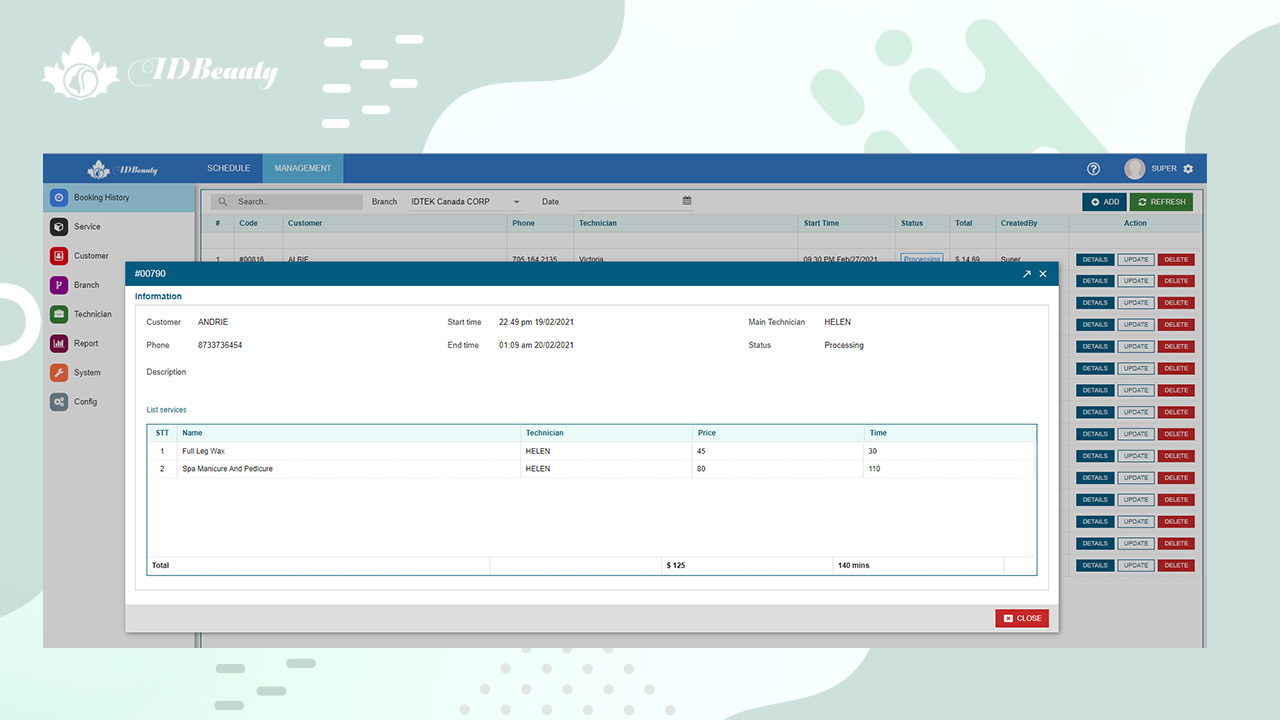Select the MANAGEMENT tab
This screenshot has width=1280, height=720.
coord(302,168)
